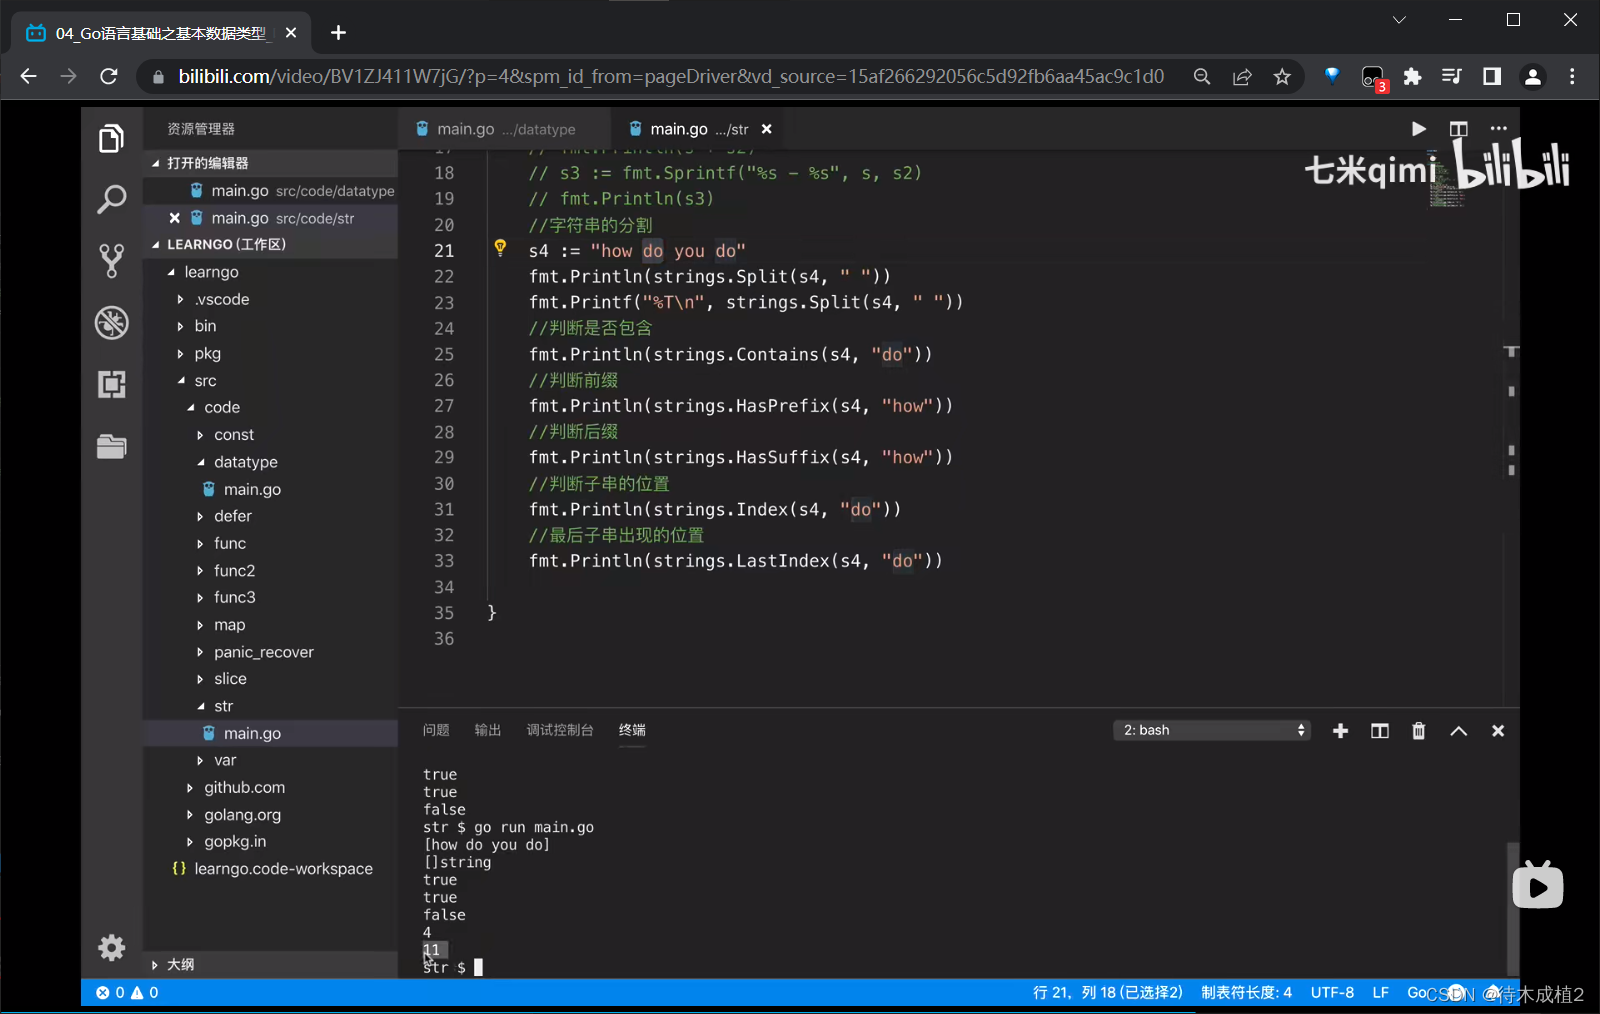Image resolution: width=1600 pixels, height=1014 pixels.
Task: Open the Search icon in activity bar
Action: pos(111,199)
